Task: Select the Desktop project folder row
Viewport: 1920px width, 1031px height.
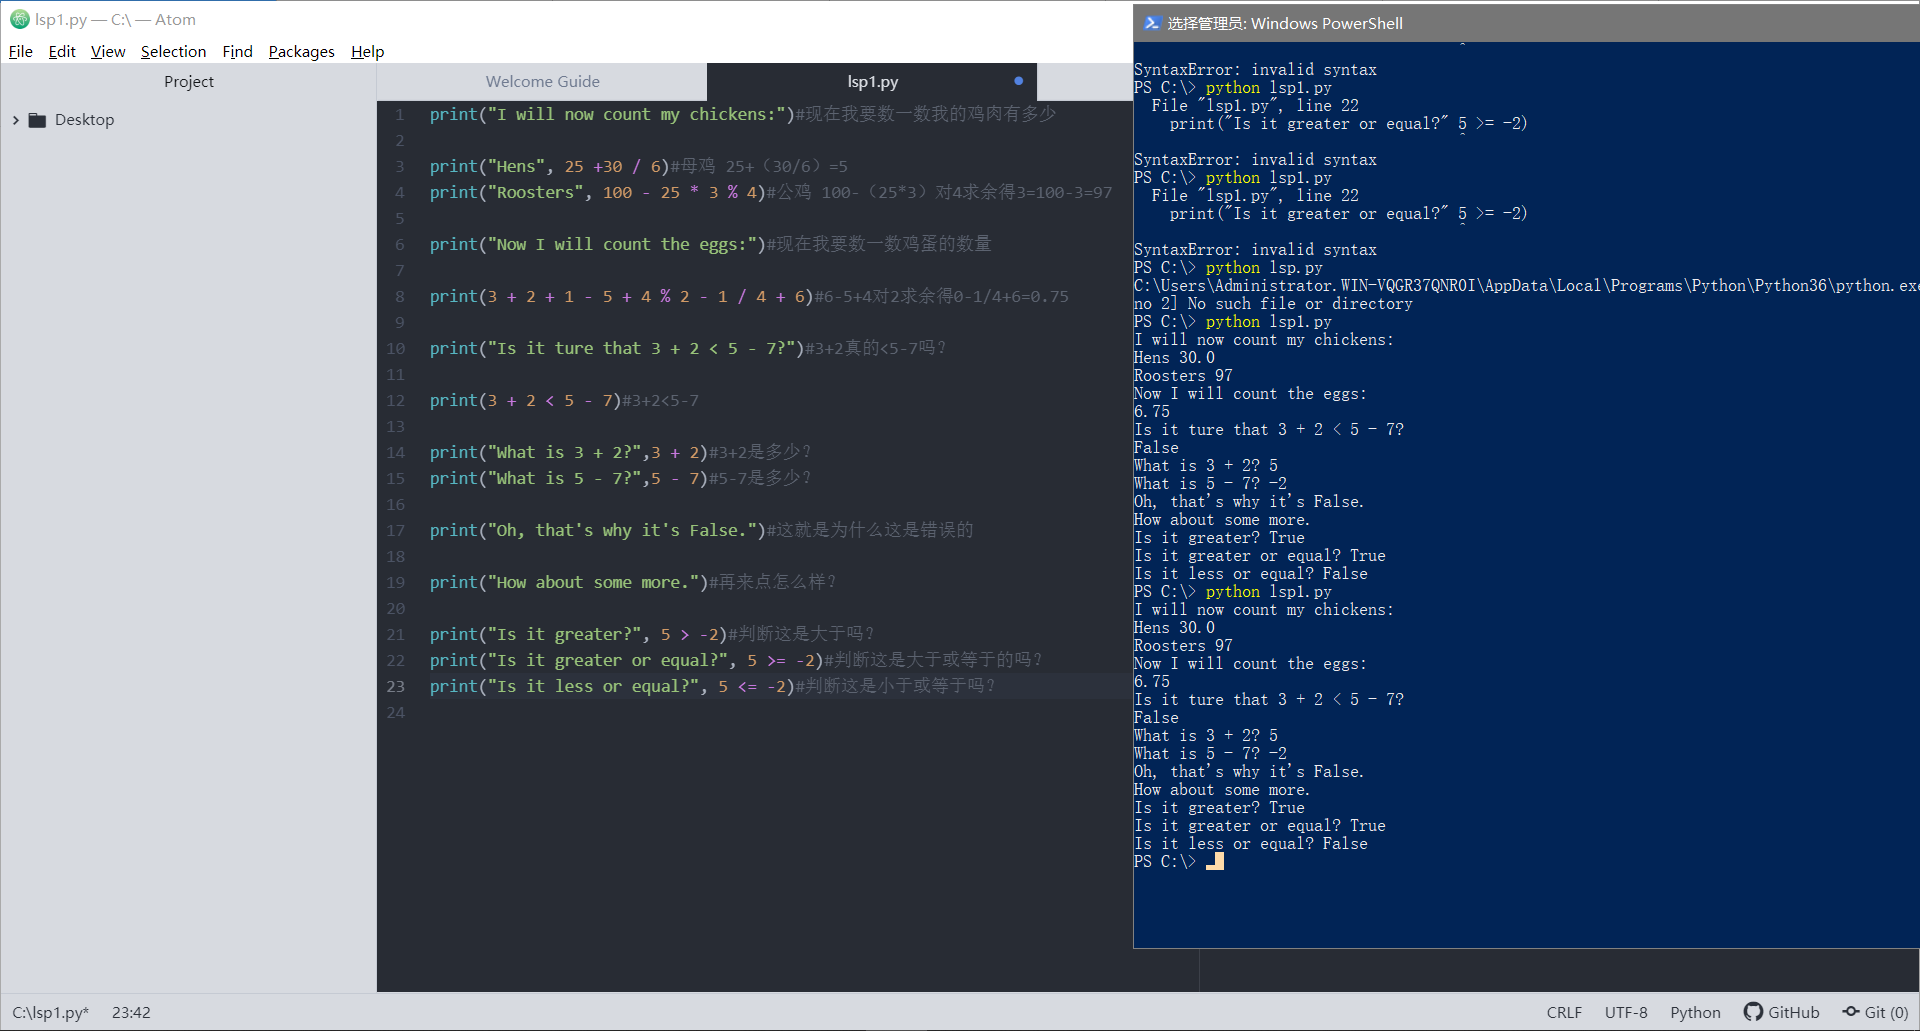Action: tap(189, 120)
